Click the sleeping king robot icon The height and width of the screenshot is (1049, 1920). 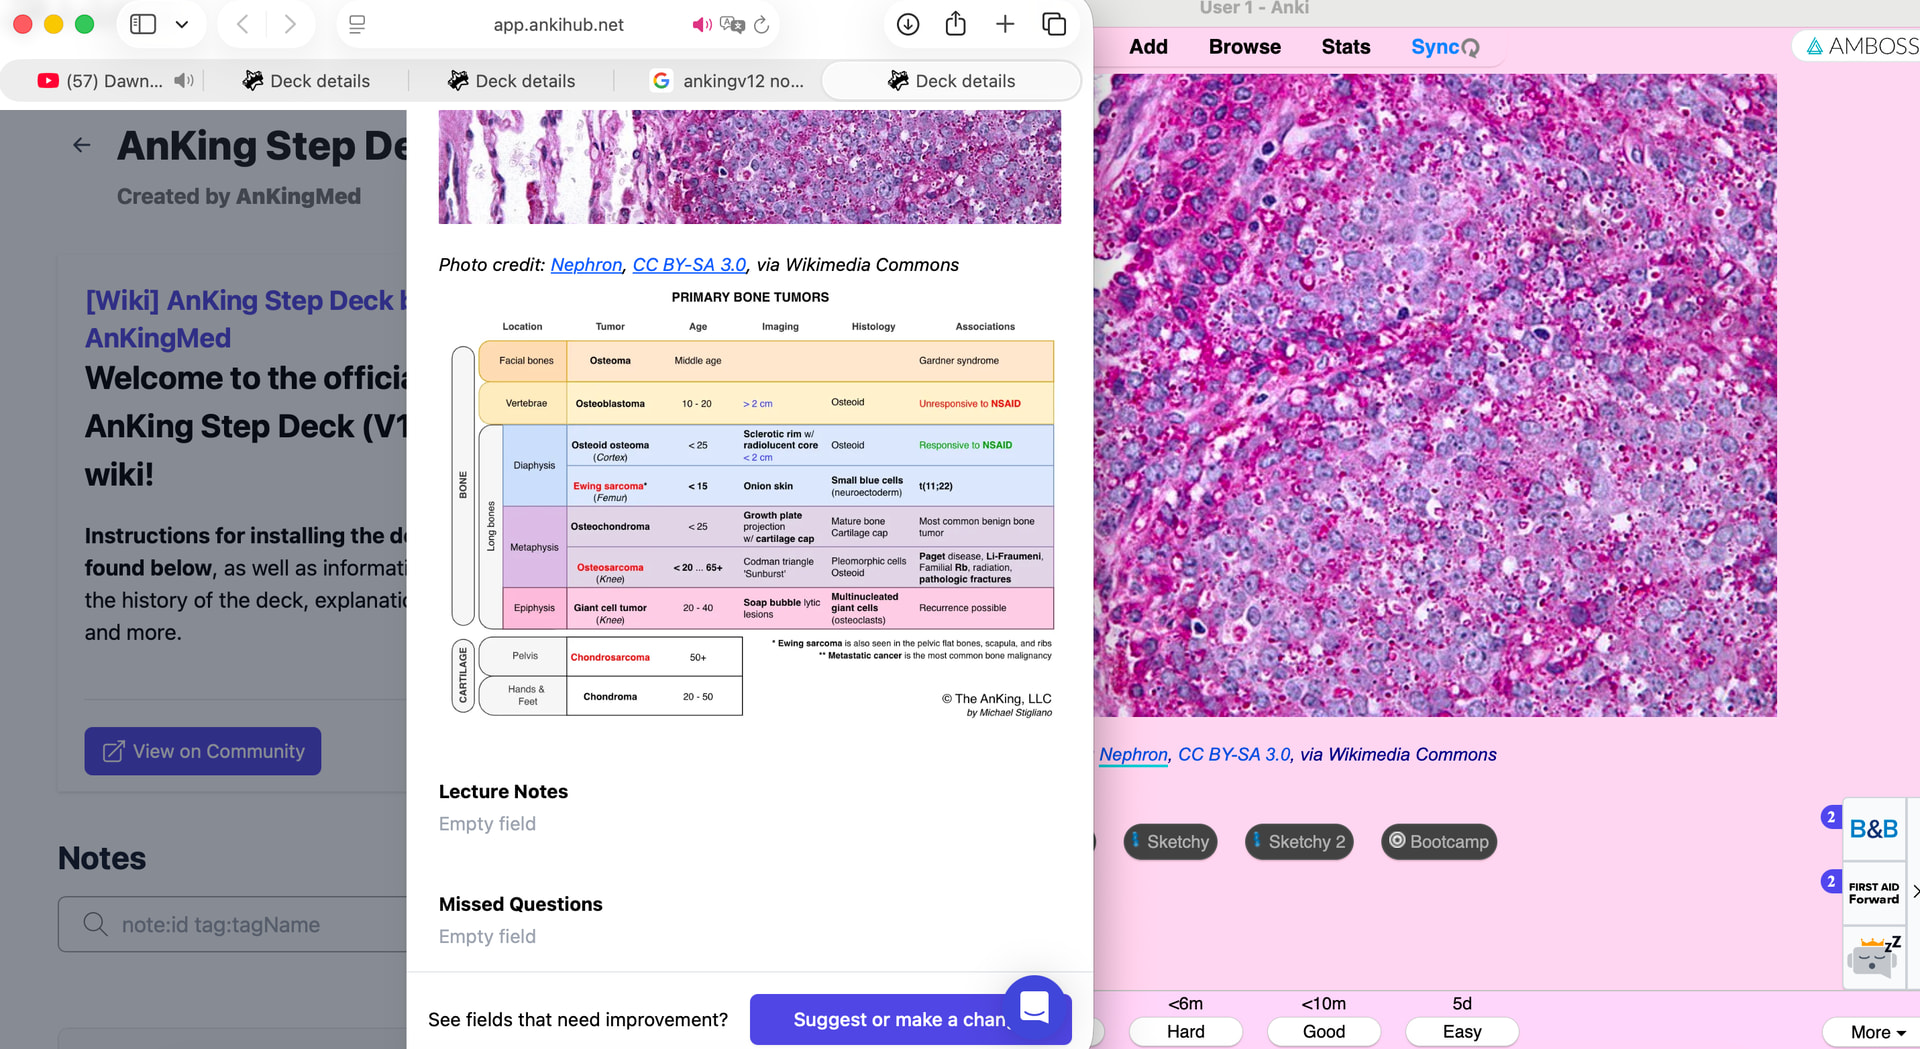(x=1873, y=957)
